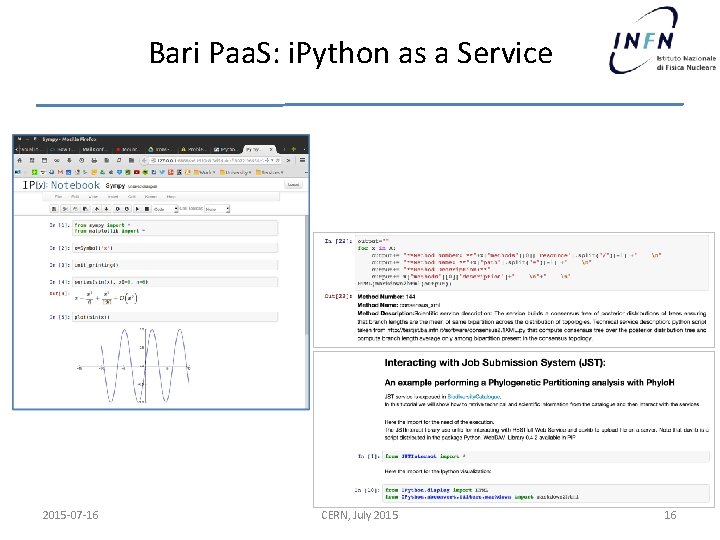Open the notebook Edit menu

(x=75, y=197)
